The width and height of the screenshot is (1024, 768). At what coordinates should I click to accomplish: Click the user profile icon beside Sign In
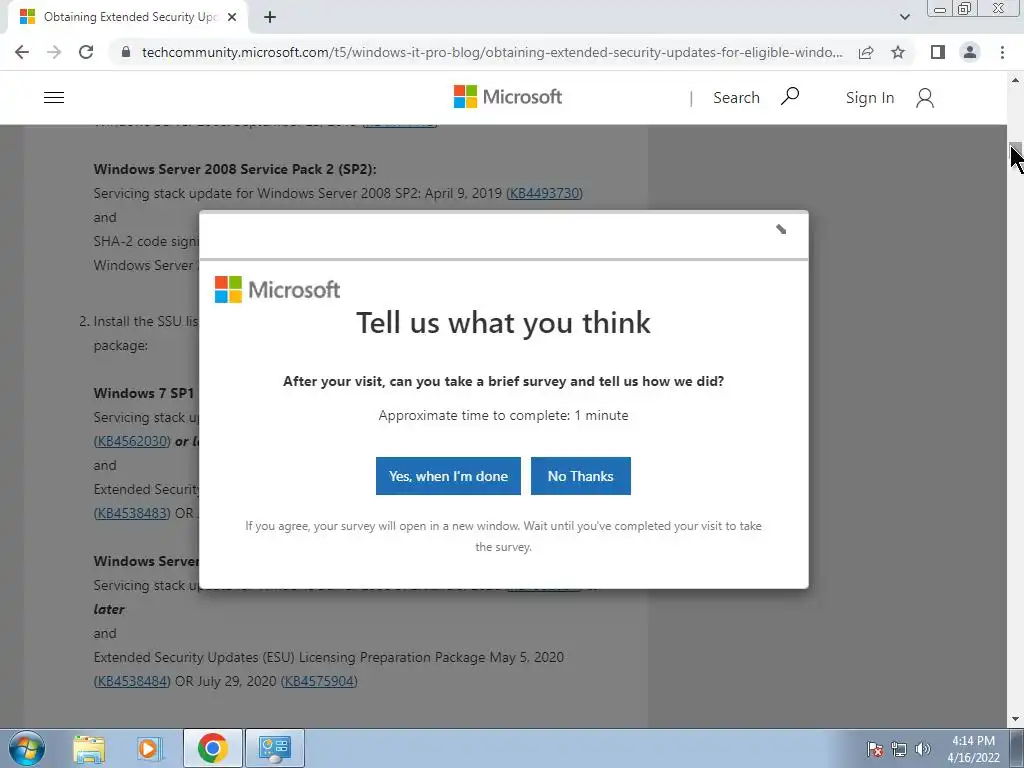tap(925, 98)
